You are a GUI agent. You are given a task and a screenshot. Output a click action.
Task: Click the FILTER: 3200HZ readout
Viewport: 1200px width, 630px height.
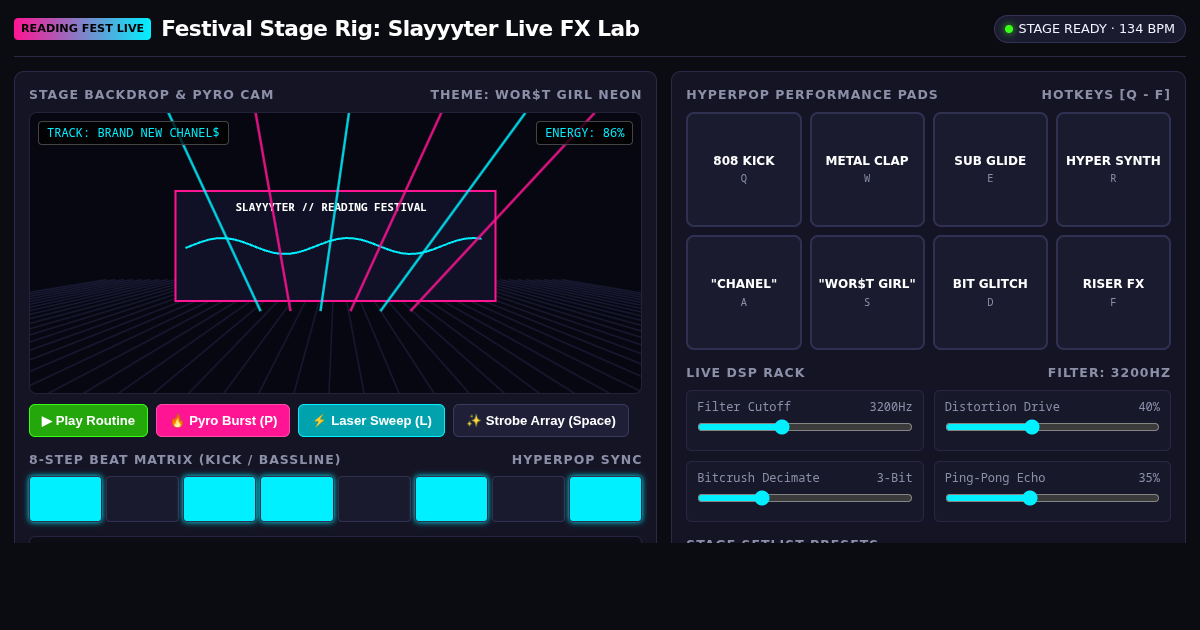pyautogui.click(x=1109, y=373)
